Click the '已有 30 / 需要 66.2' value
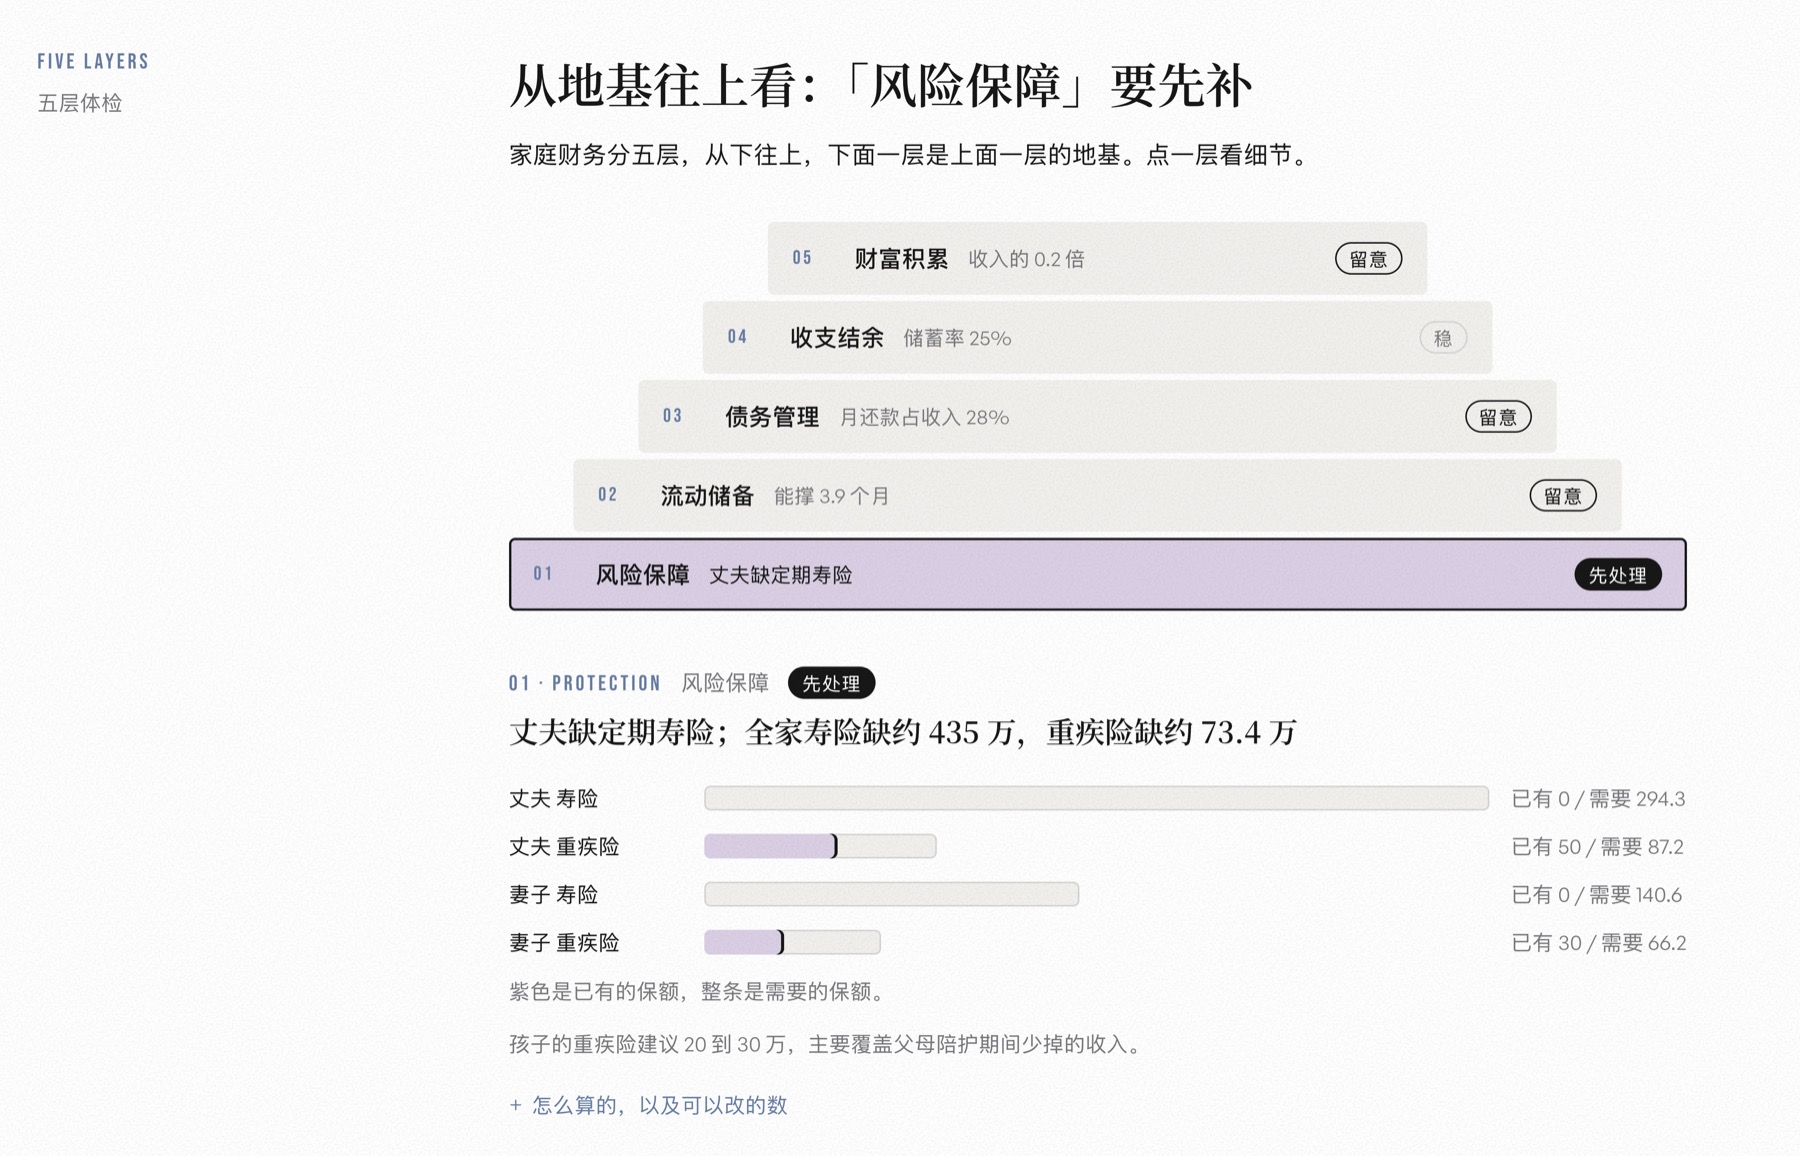Image resolution: width=1800 pixels, height=1156 pixels. tap(1598, 943)
